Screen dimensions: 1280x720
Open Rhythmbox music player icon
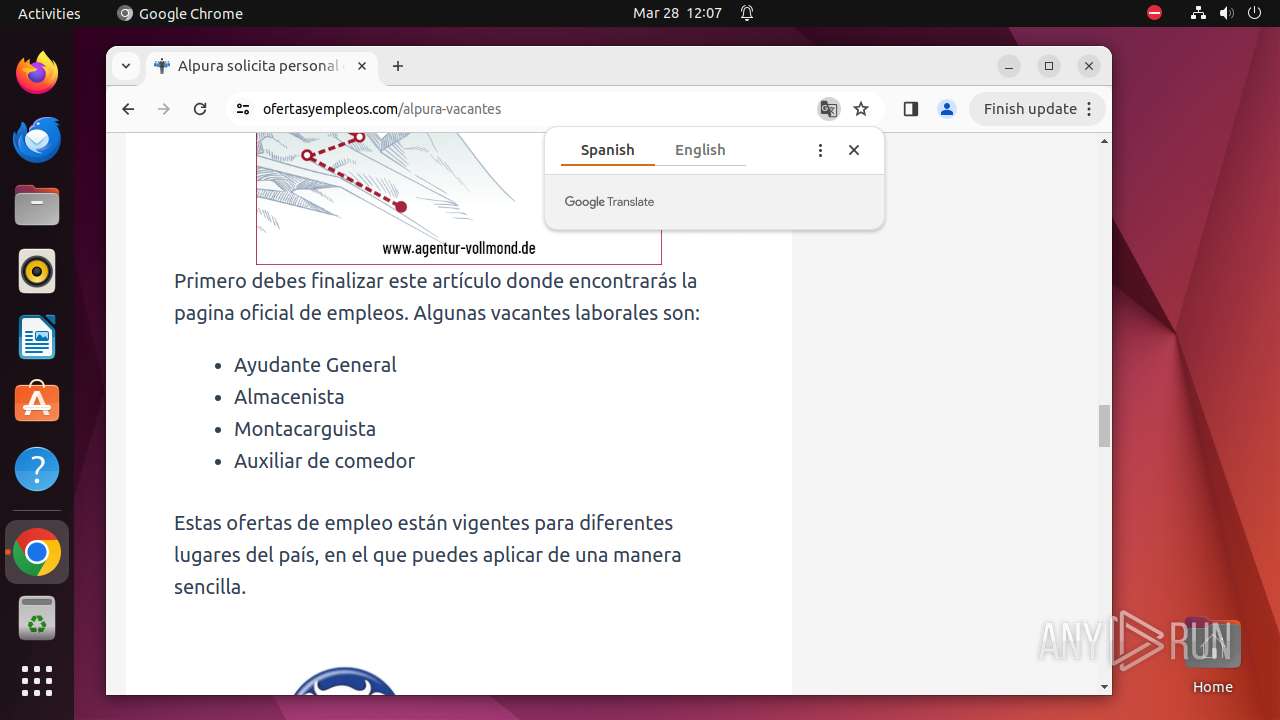coord(37,271)
